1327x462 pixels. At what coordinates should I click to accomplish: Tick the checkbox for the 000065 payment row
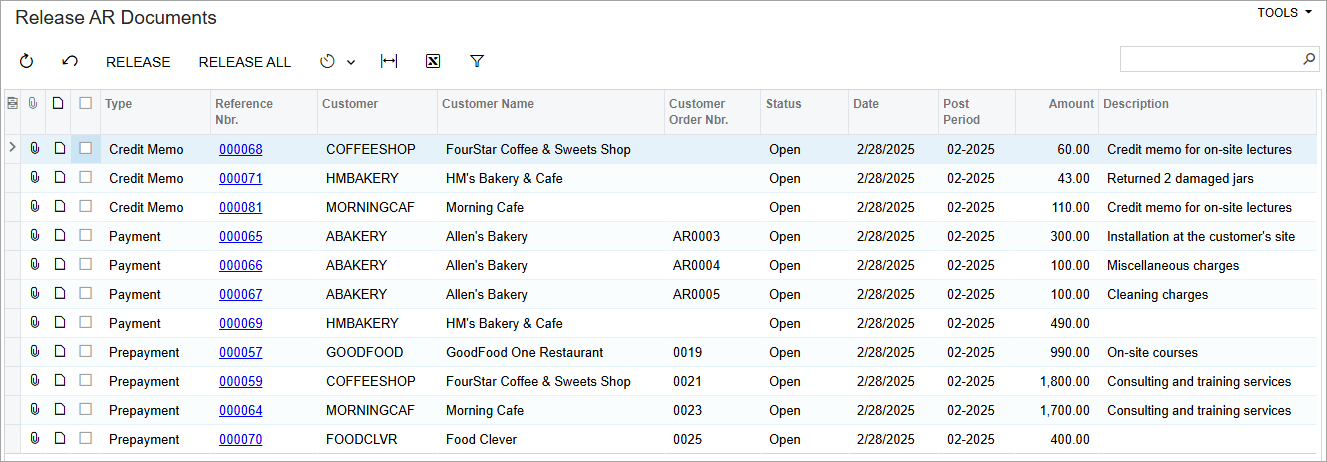(x=86, y=236)
